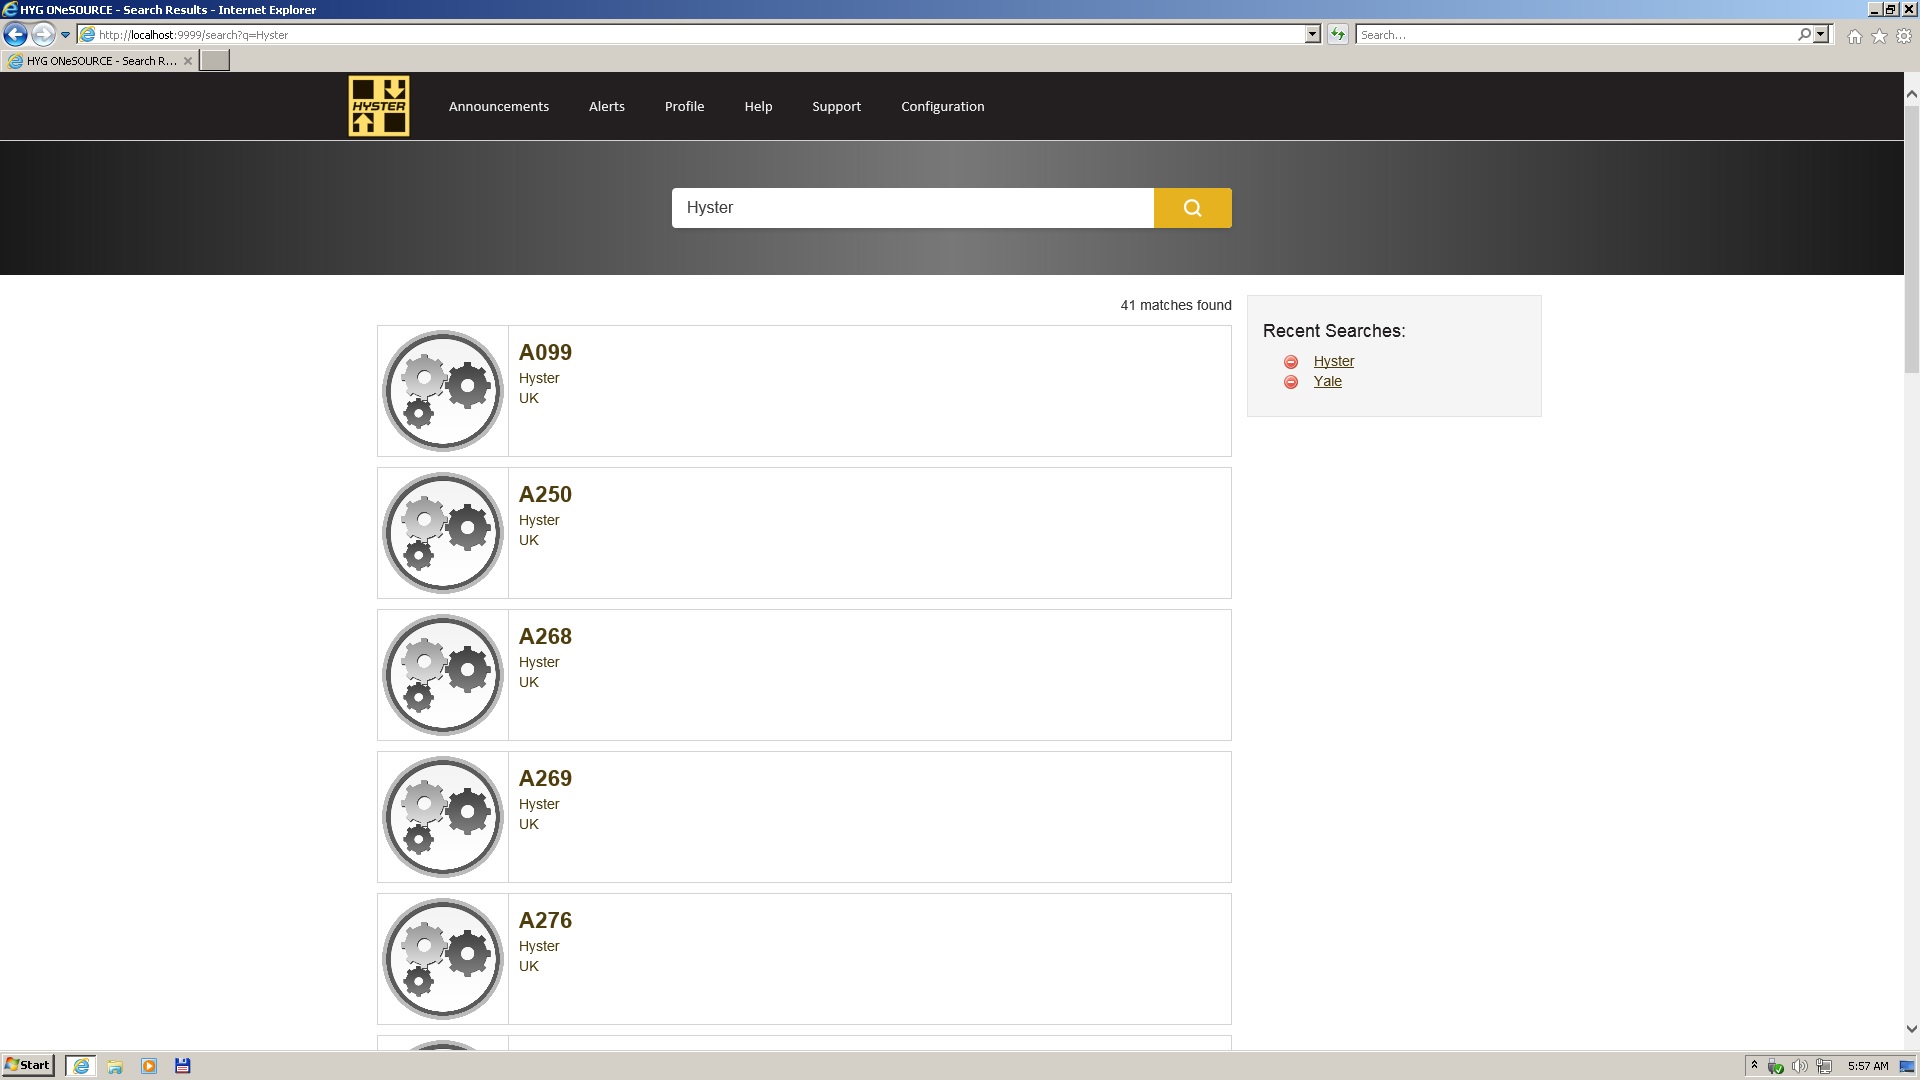Open browser Tools gear icon

coord(1904,36)
